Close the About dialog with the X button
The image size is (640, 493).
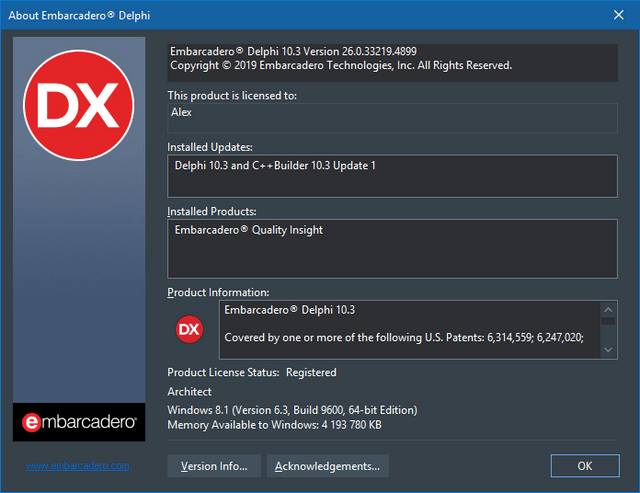coord(617,14)
